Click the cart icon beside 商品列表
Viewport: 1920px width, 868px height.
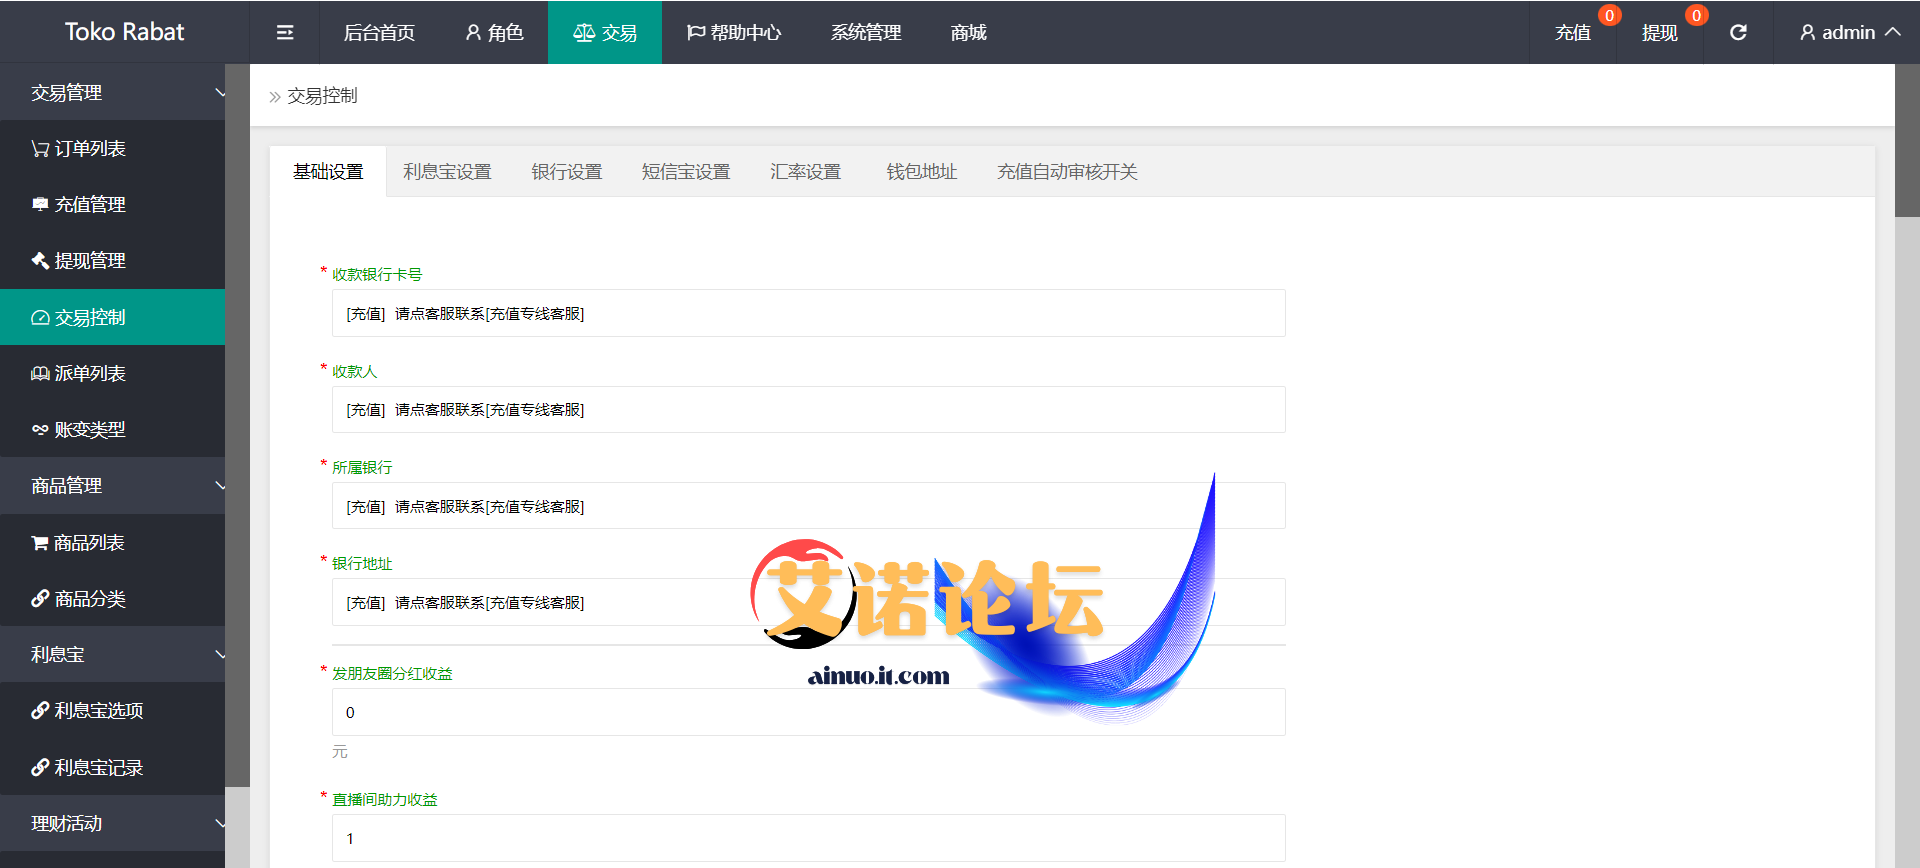click(40, 543)
